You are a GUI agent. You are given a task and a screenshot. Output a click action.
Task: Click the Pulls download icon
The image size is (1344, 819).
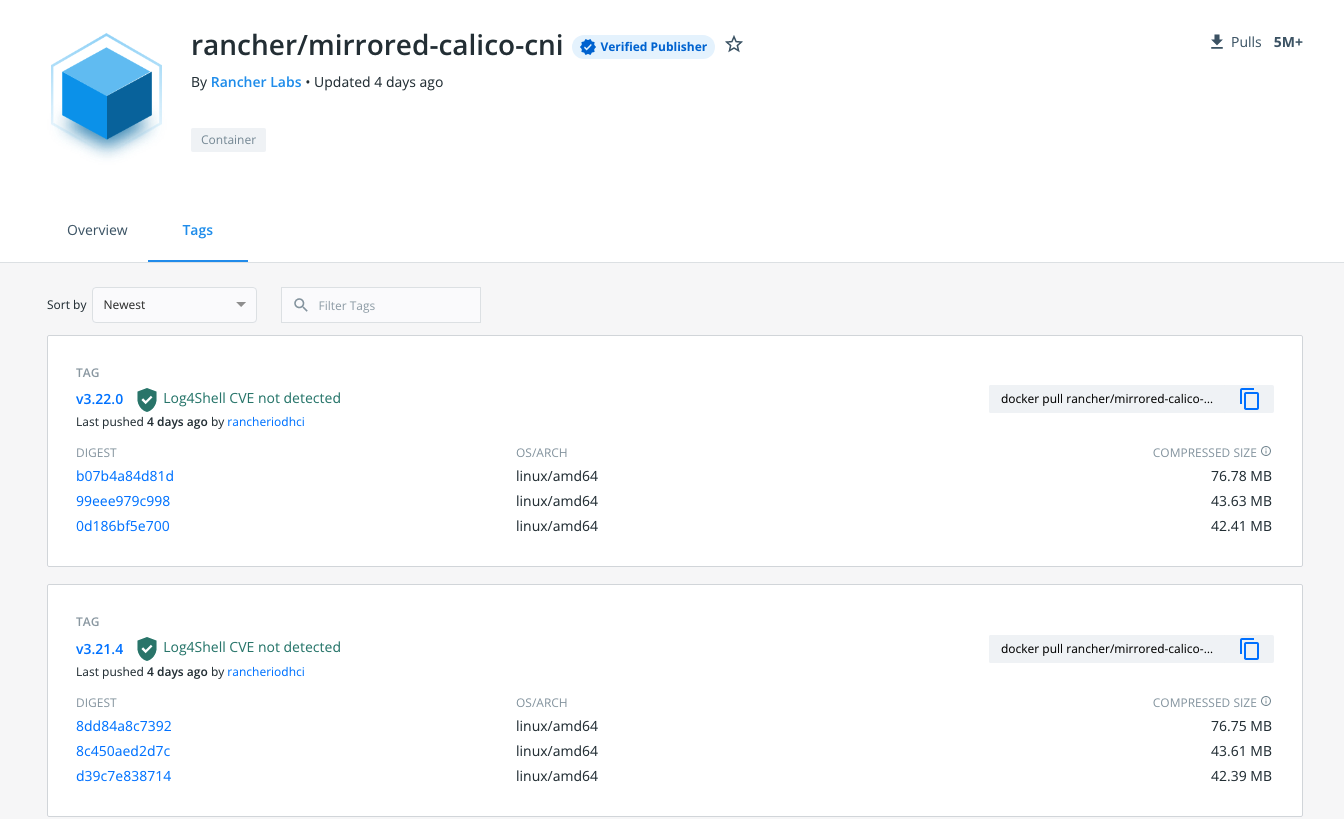tap(1216, 41)
